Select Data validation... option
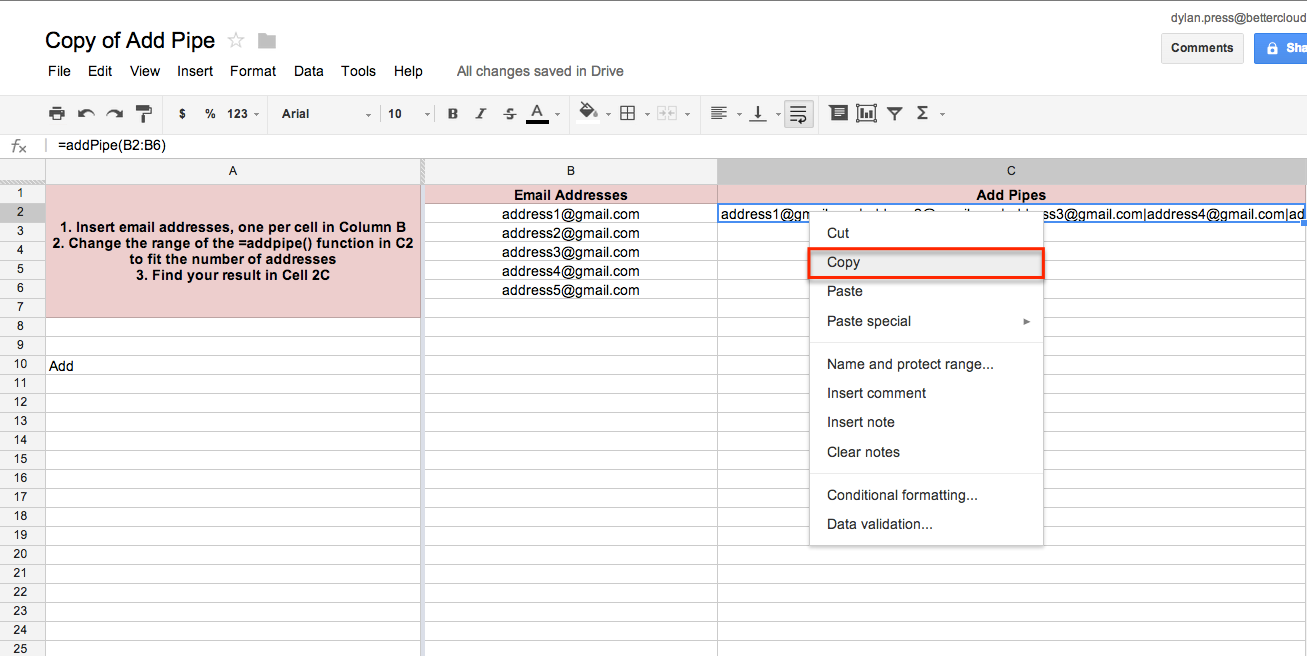Viewport: 1307px width, 656px height. tap(926, 524)
